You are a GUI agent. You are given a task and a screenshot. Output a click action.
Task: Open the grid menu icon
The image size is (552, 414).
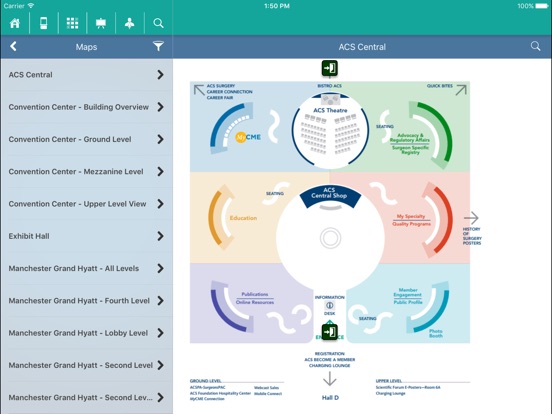72,23
